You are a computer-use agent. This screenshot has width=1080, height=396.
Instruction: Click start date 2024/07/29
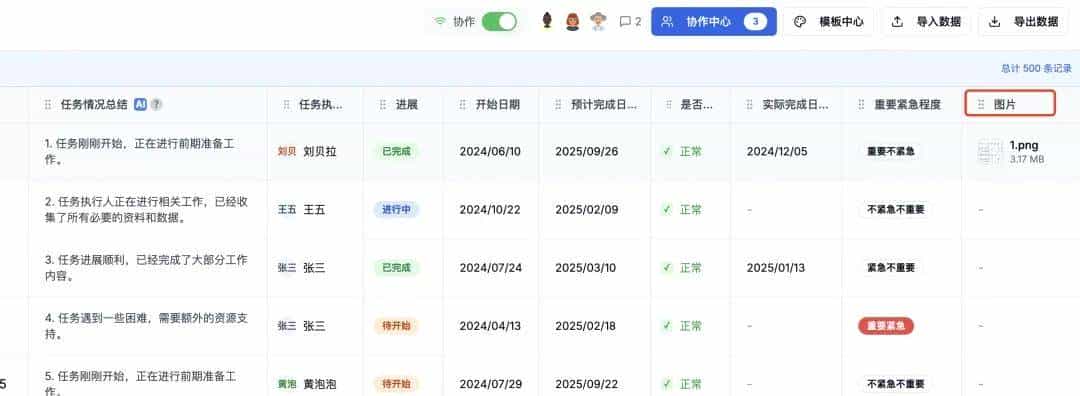pos(490,384)
